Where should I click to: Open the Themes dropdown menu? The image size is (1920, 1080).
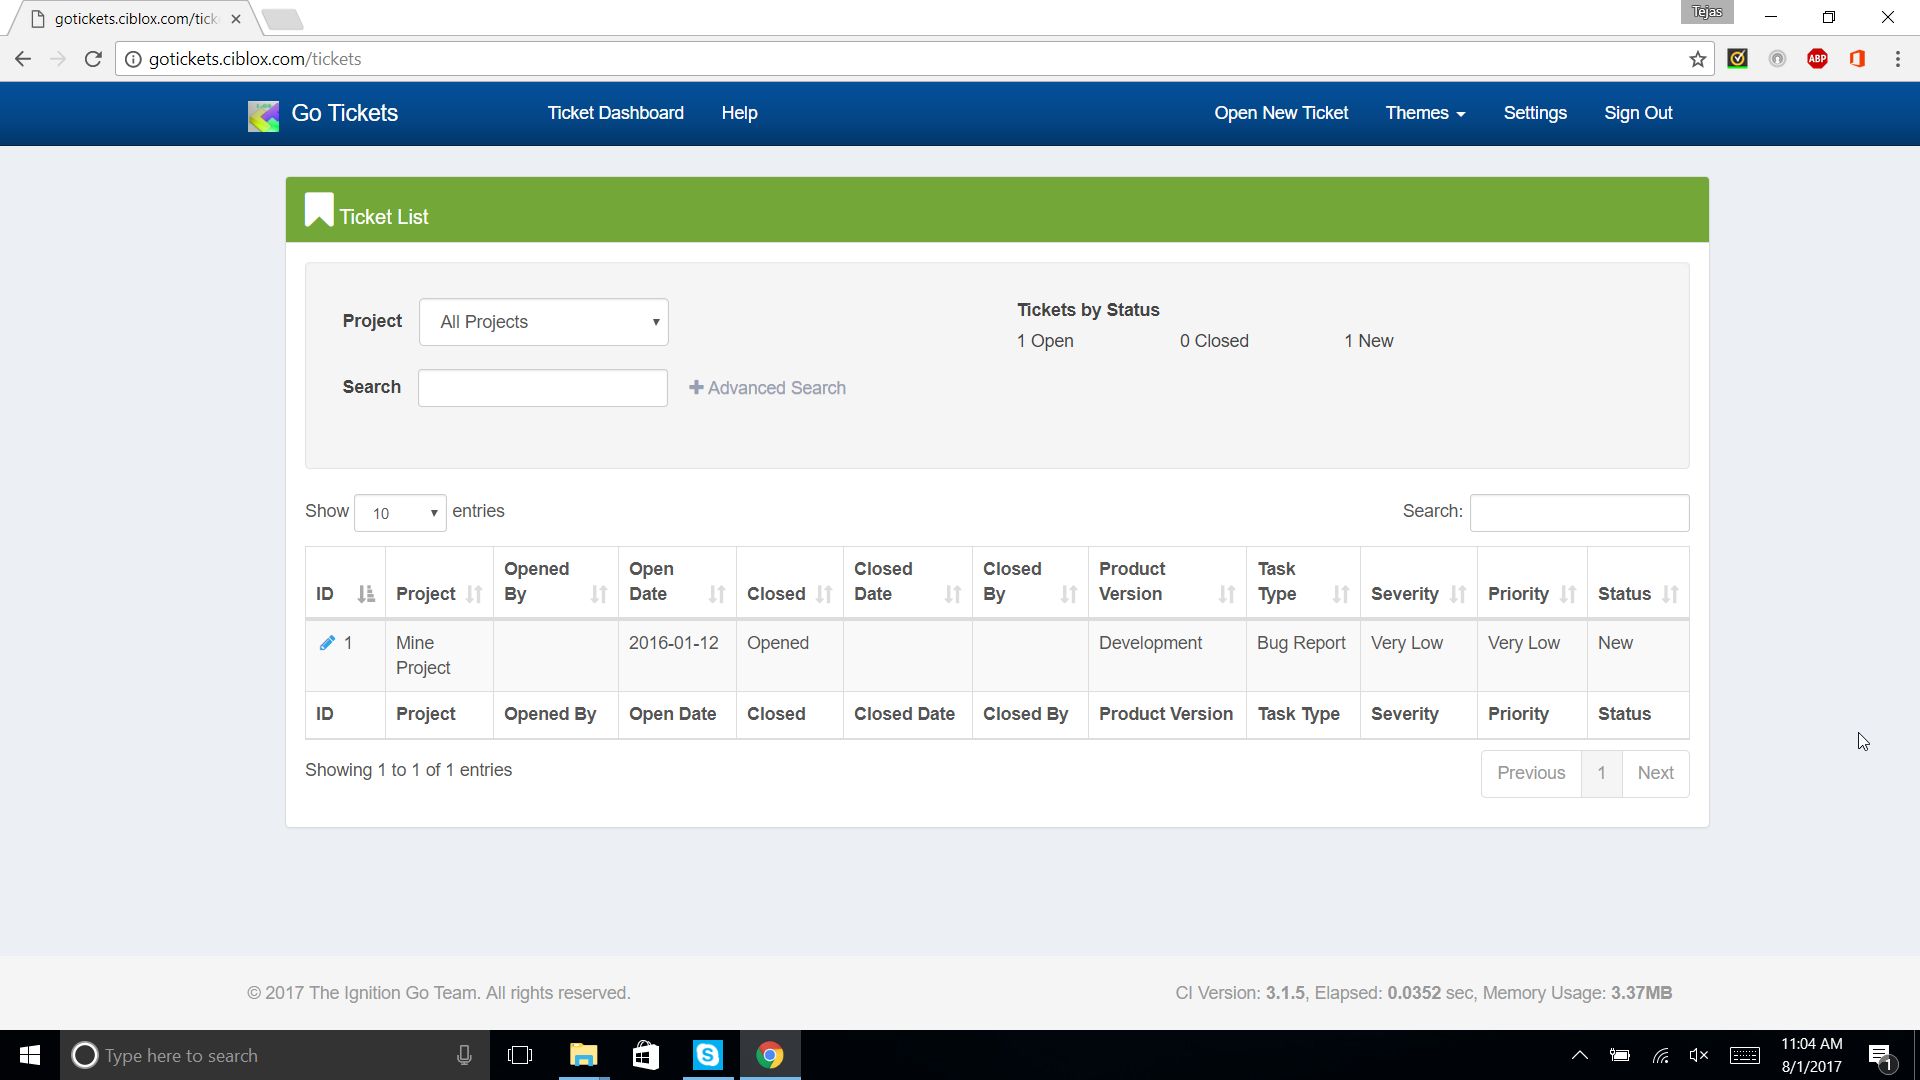point(1424,113)
